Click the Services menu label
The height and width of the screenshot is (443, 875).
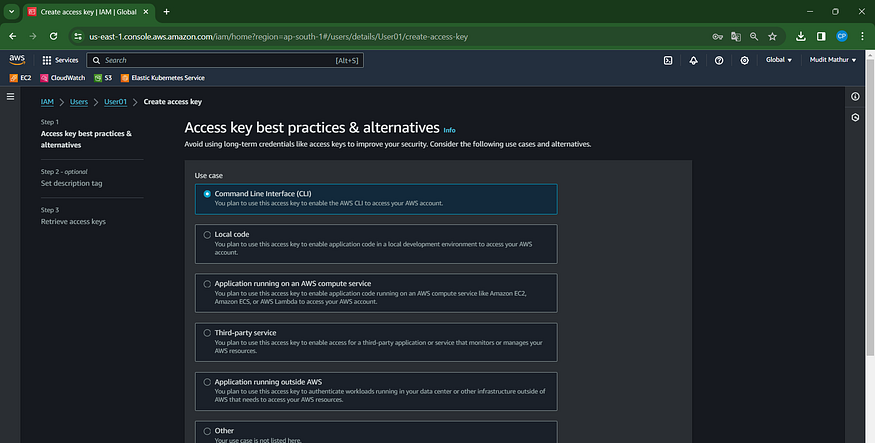(66, 60)
